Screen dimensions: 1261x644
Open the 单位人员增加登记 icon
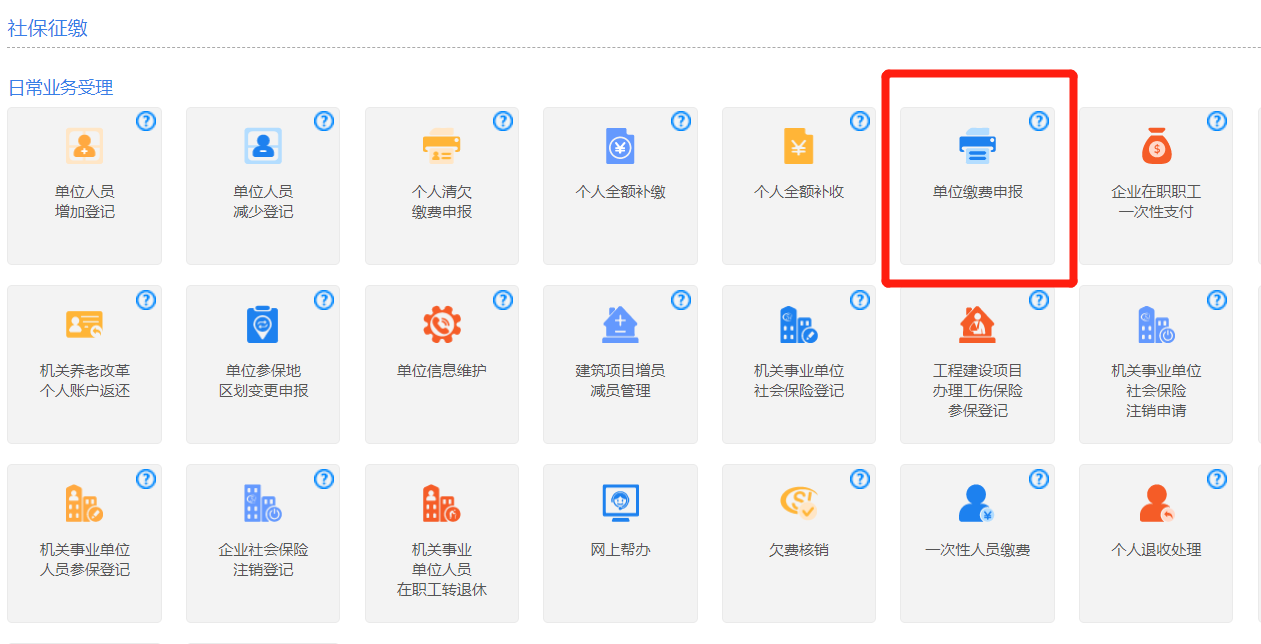pyautogui.click(x=84, y=146)
